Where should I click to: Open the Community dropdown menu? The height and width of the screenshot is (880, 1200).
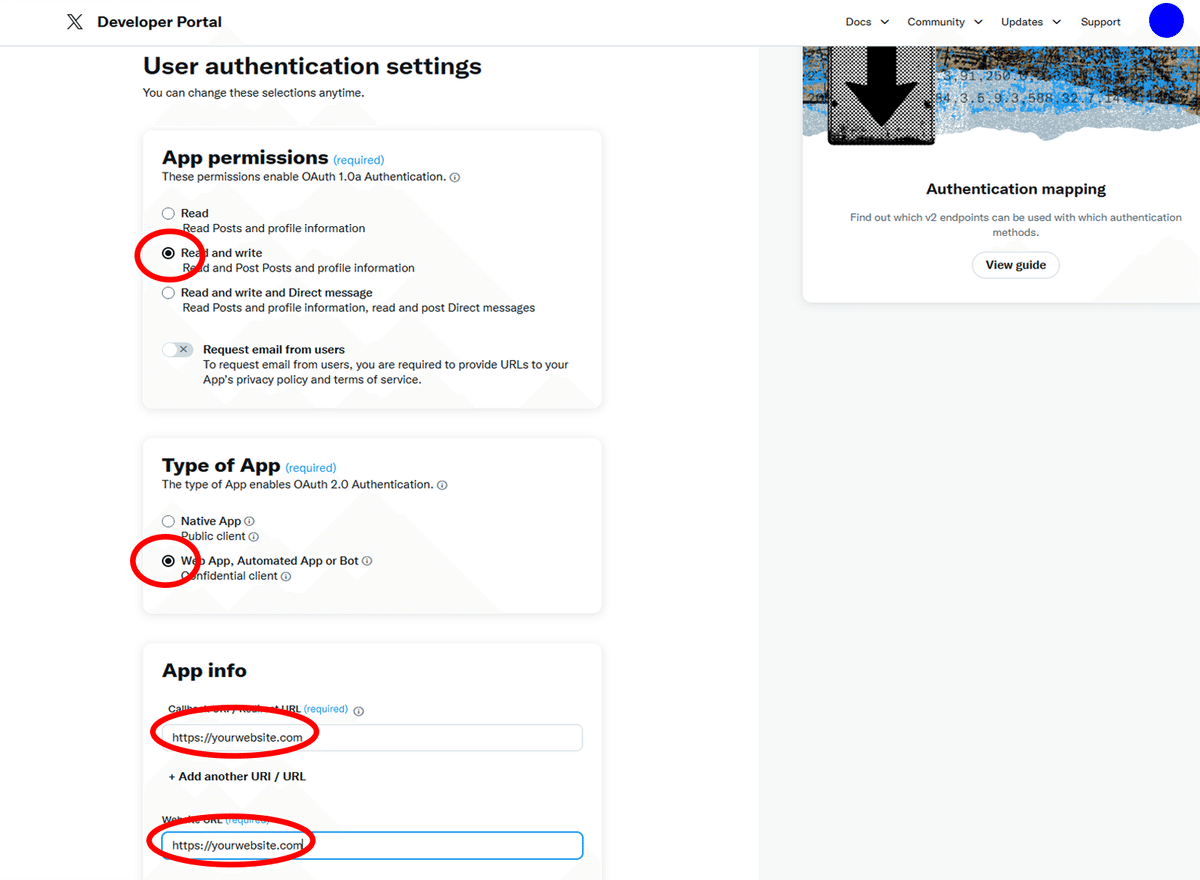pos(944,22)
